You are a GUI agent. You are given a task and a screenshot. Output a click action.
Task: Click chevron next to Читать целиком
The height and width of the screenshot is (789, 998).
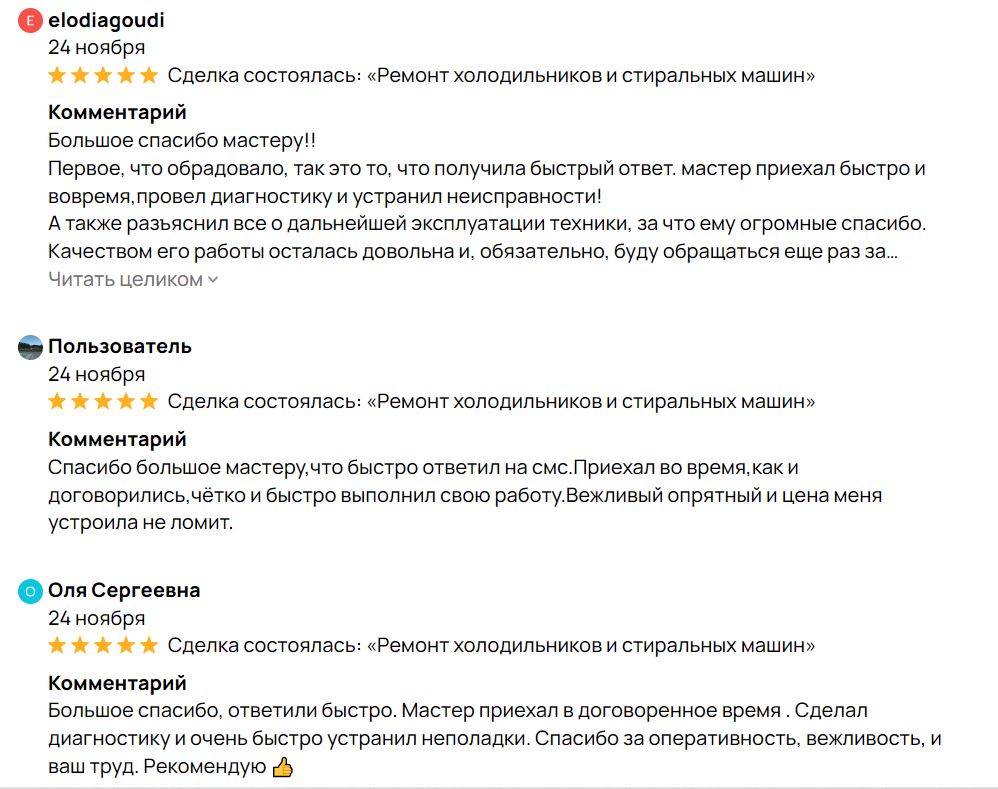[213, 279]
